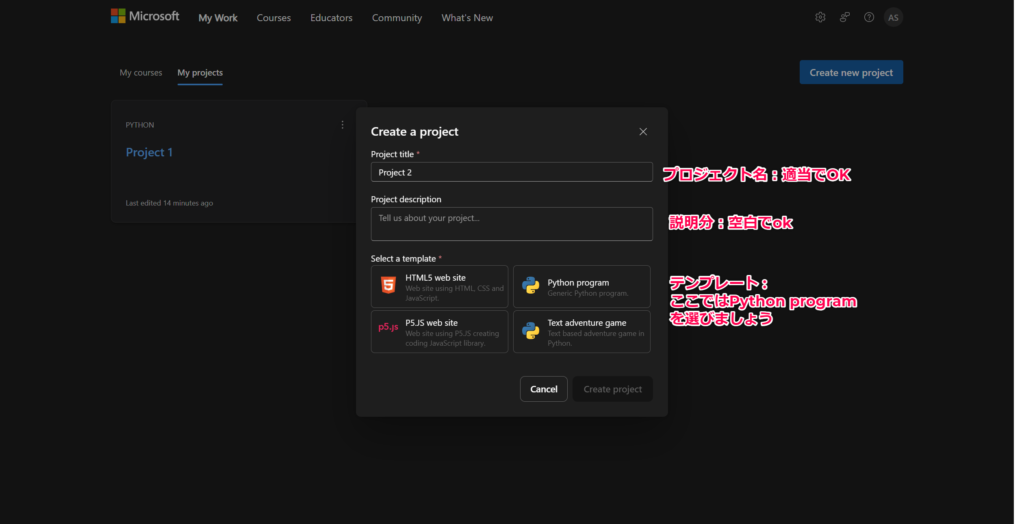1024x524 pixels.
Task: Click the Microsoft logo
Action: (x=145, y=17)
